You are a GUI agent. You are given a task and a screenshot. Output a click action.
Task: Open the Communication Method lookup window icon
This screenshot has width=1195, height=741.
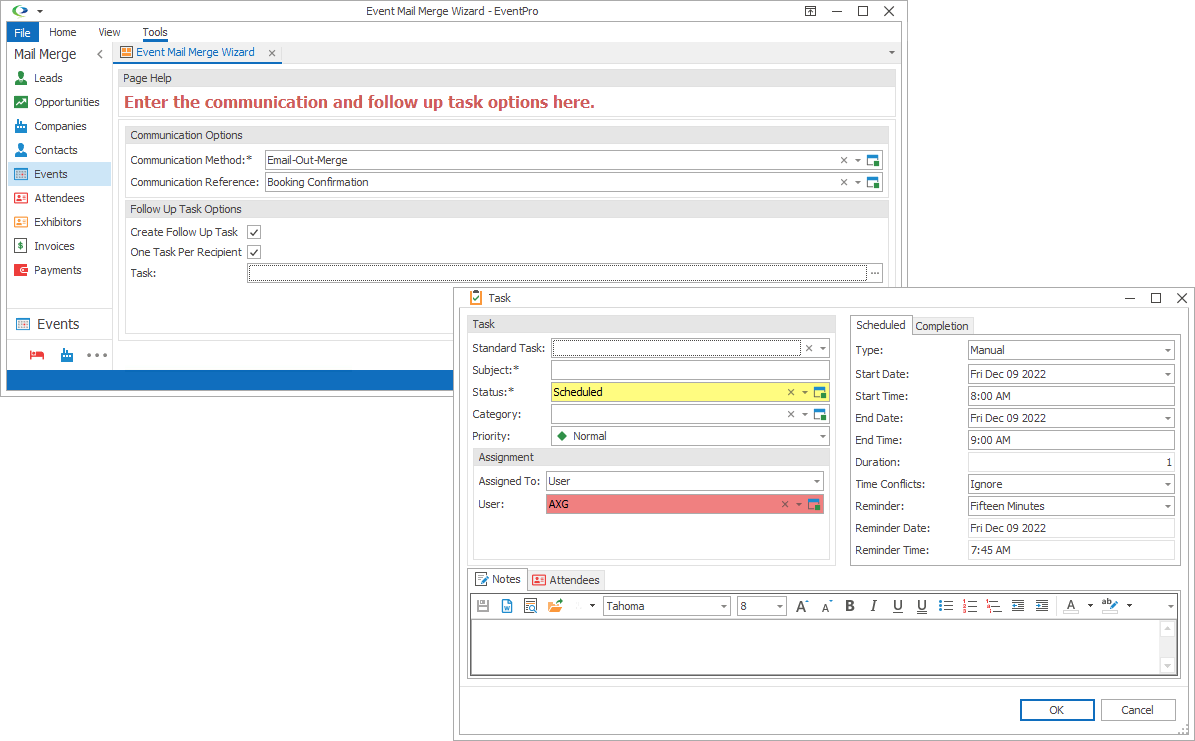point(873,160)
